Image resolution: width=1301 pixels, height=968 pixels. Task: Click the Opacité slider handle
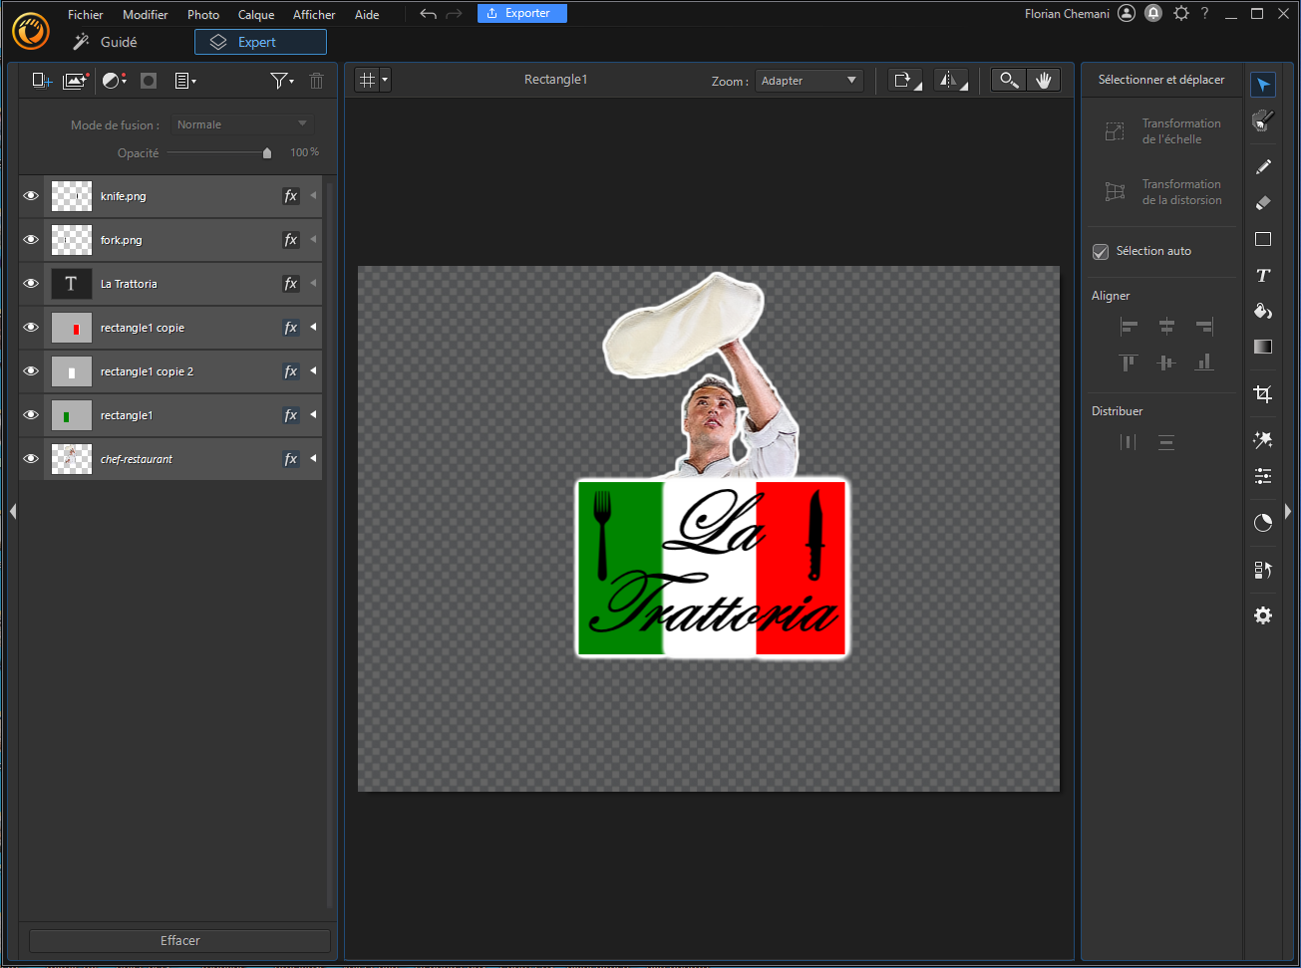pyautogui.click(x=267, y=153)
